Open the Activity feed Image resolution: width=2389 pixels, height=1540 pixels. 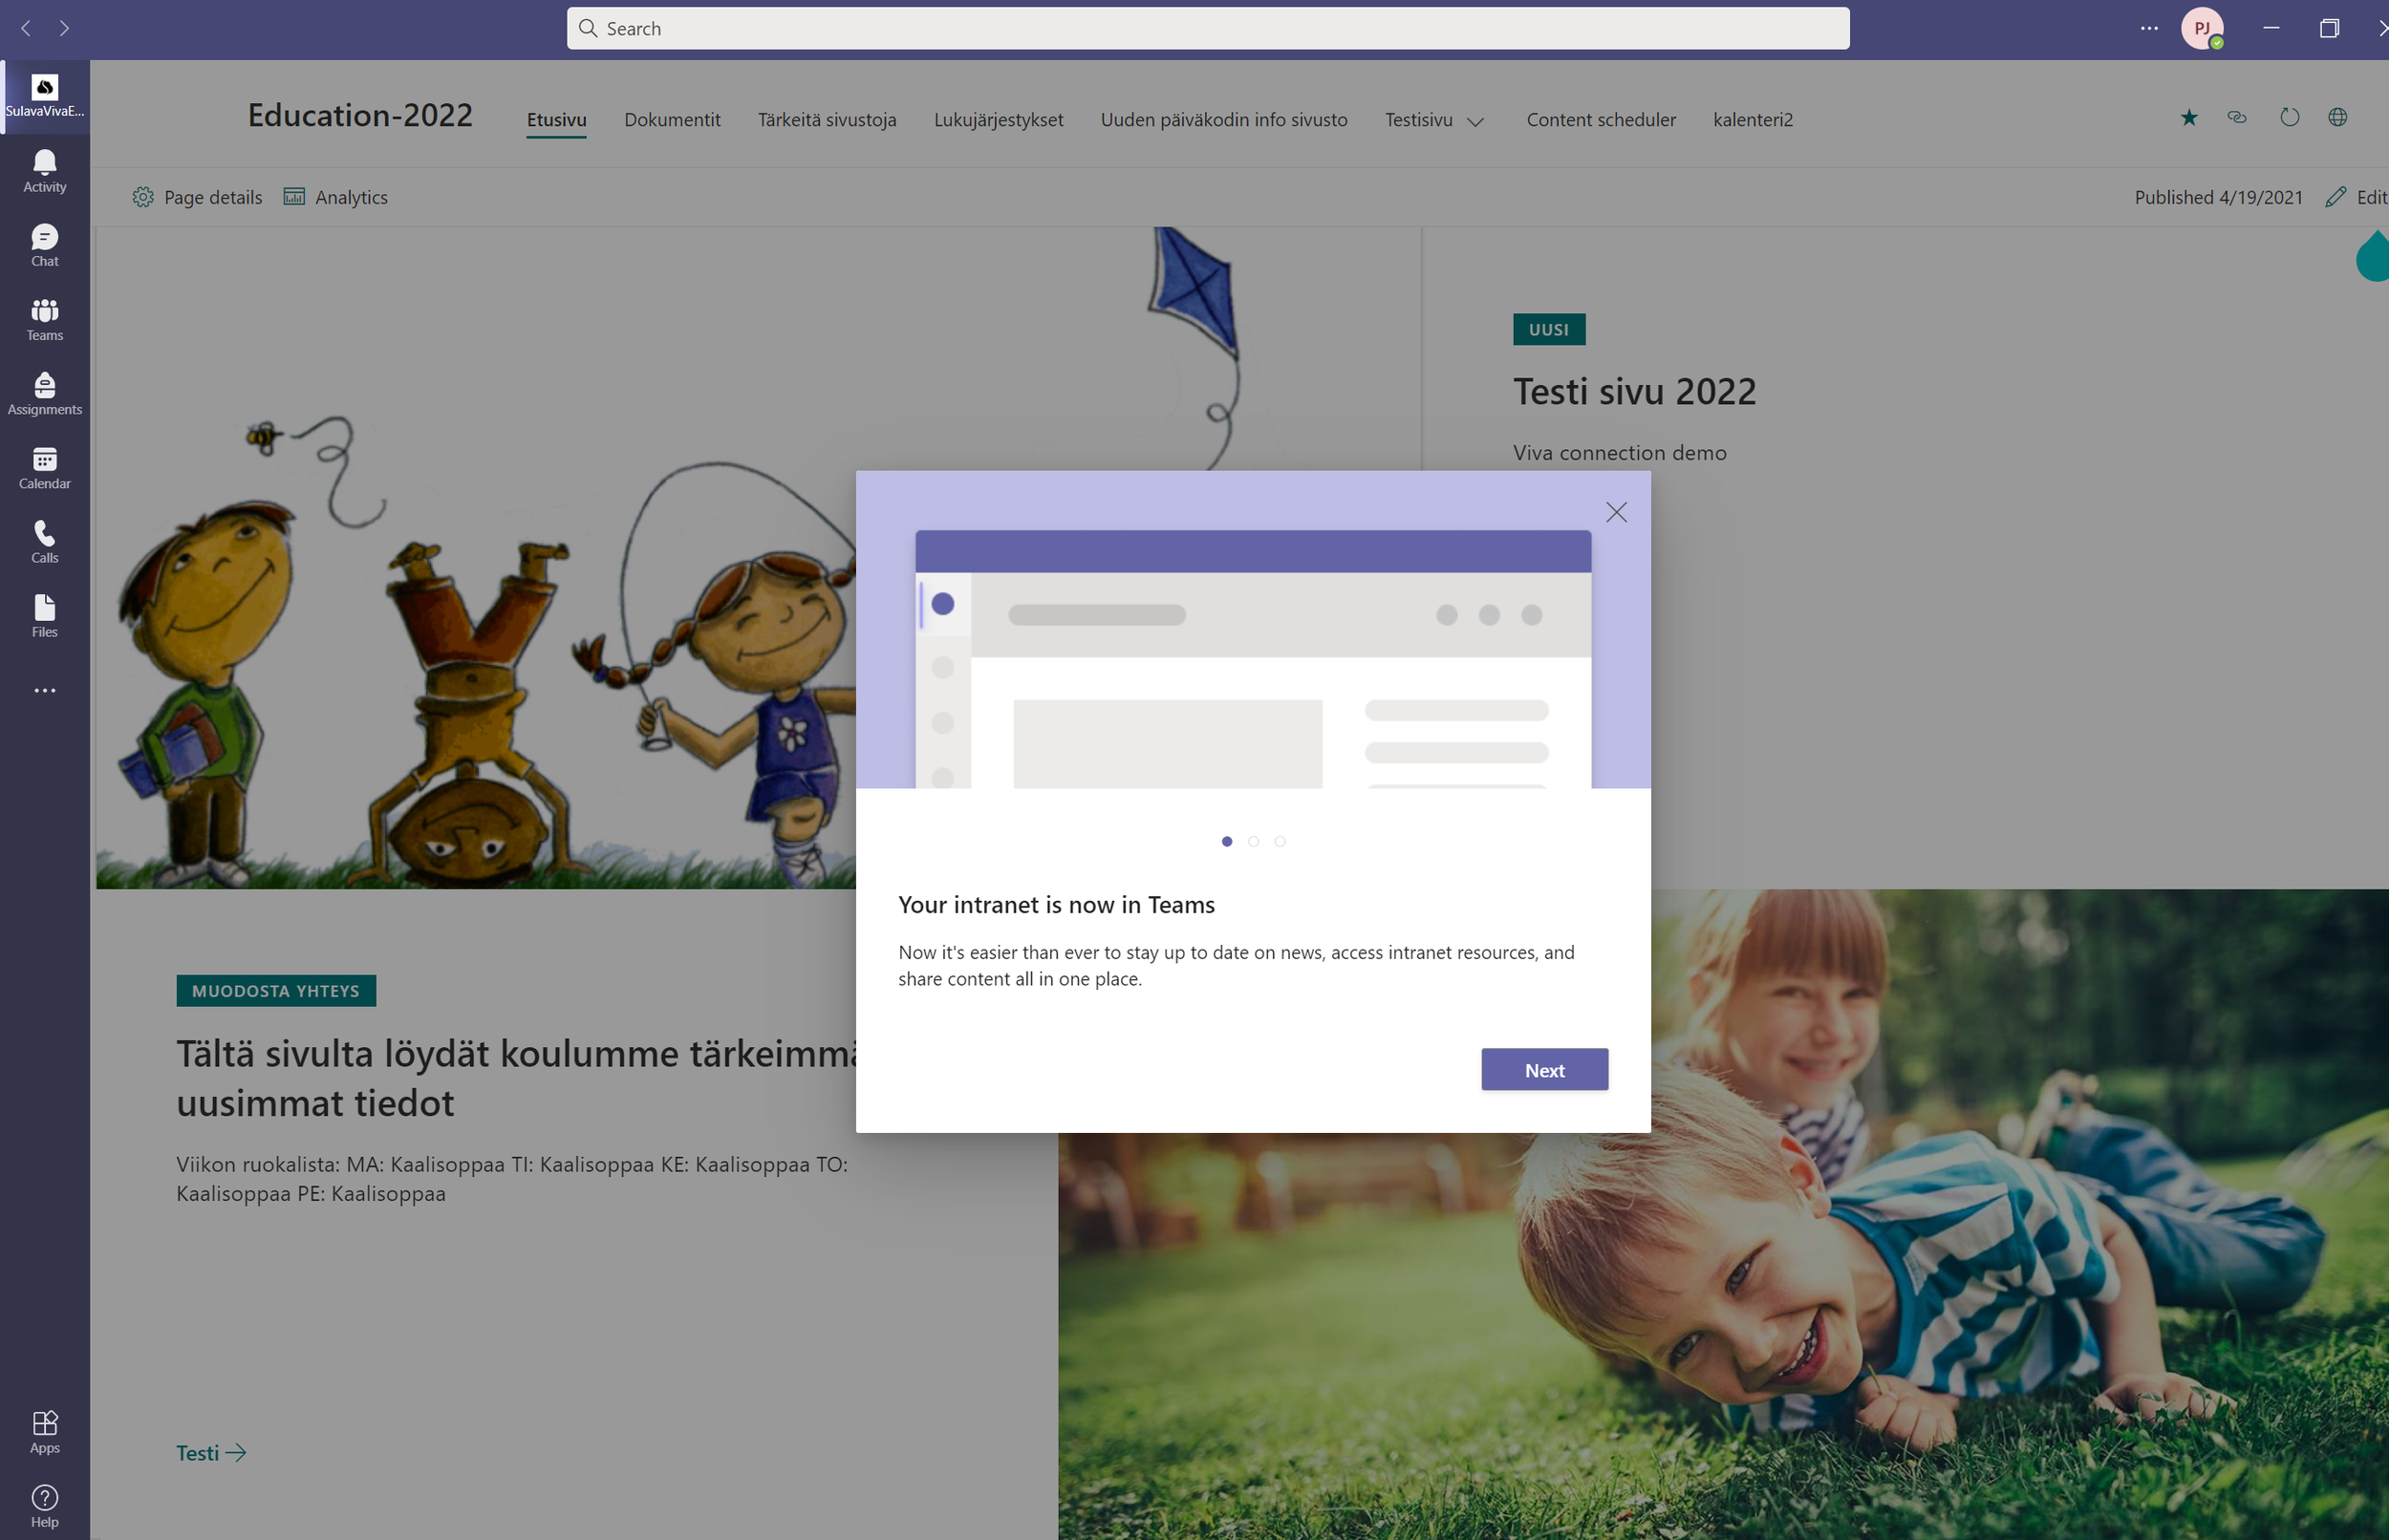[x=44, y=168]
